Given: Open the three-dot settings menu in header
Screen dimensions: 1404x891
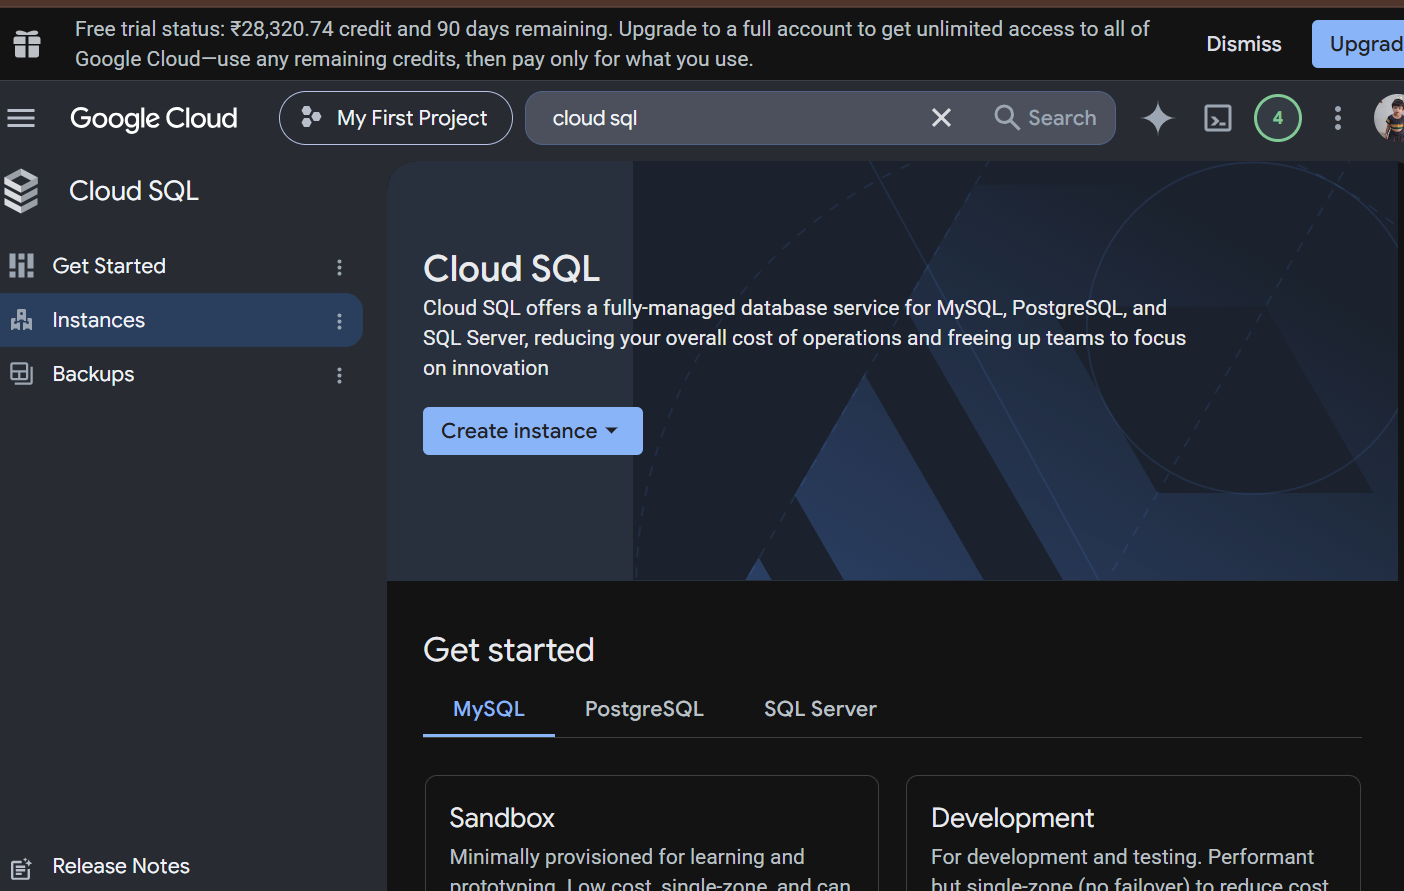Looking at the screenshot, I should click(1338, 118).
